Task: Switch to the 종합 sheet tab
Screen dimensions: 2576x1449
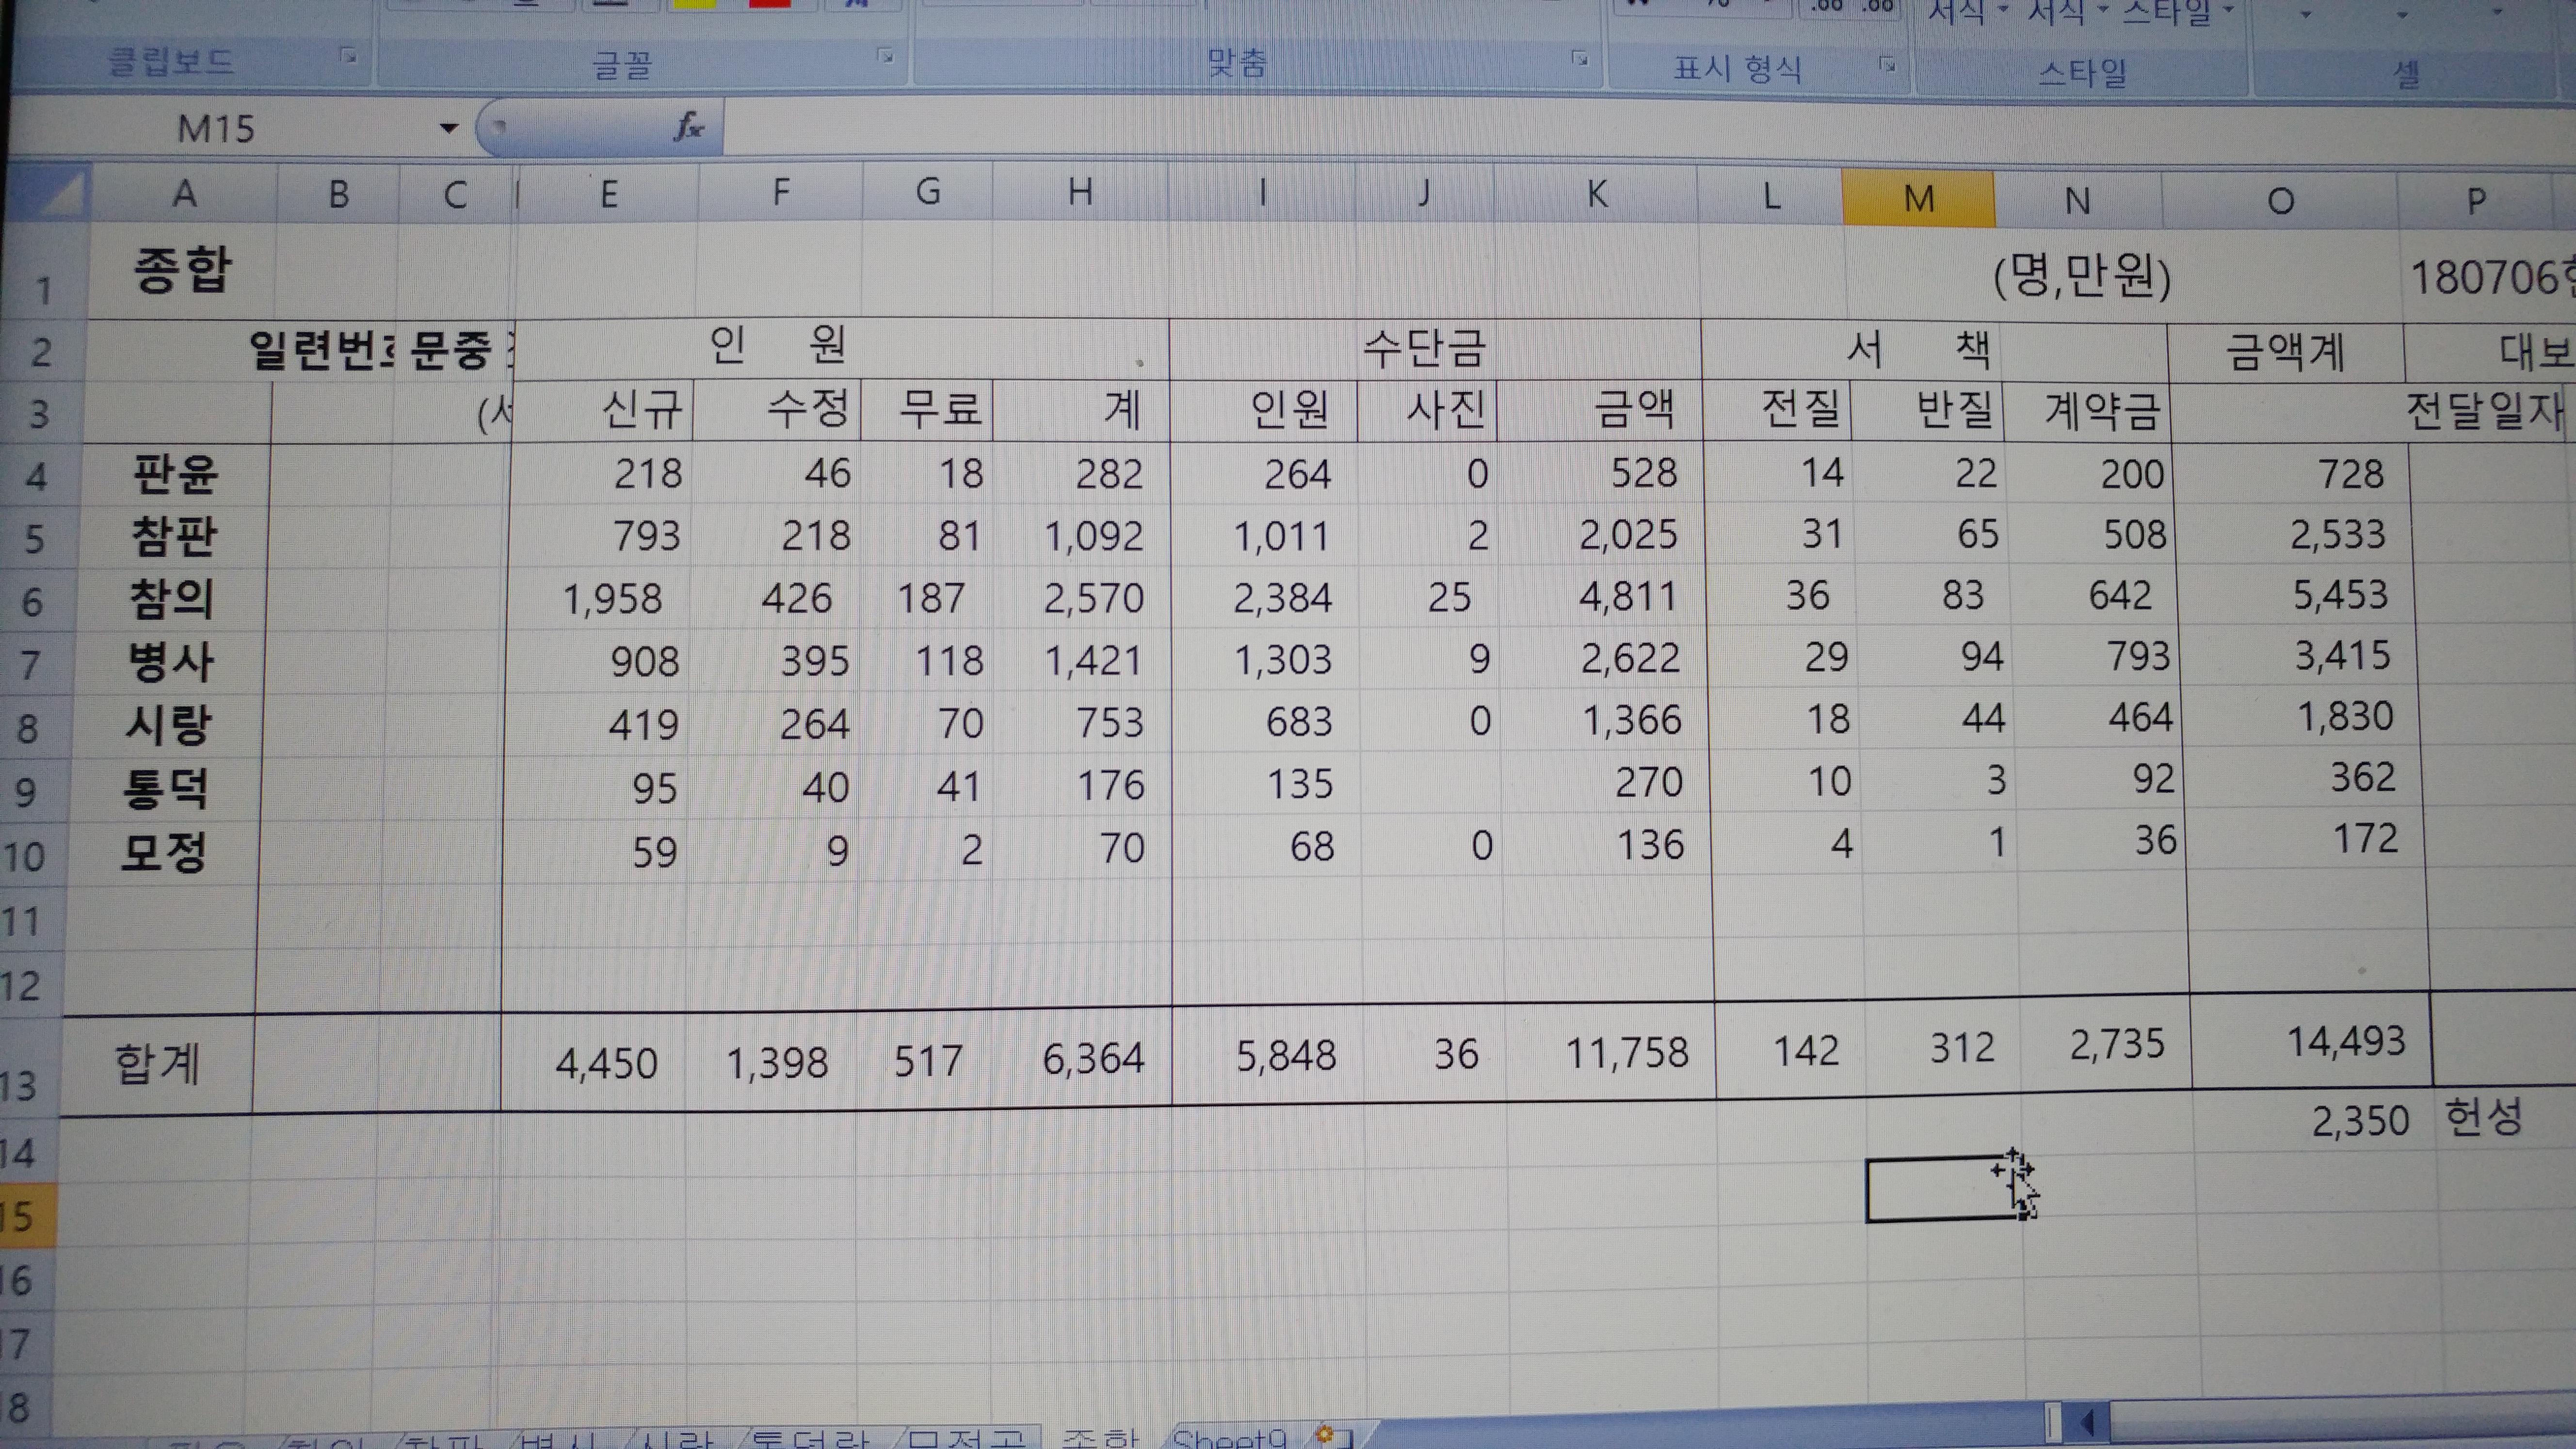Action: coord(1100,1438)
